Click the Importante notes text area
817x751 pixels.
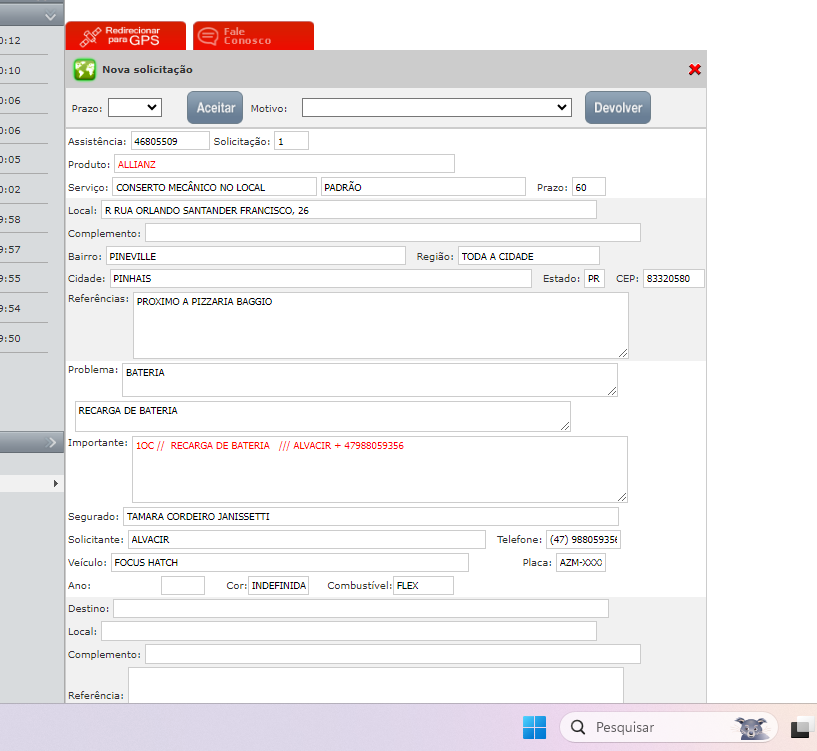[x=380, y=470]
